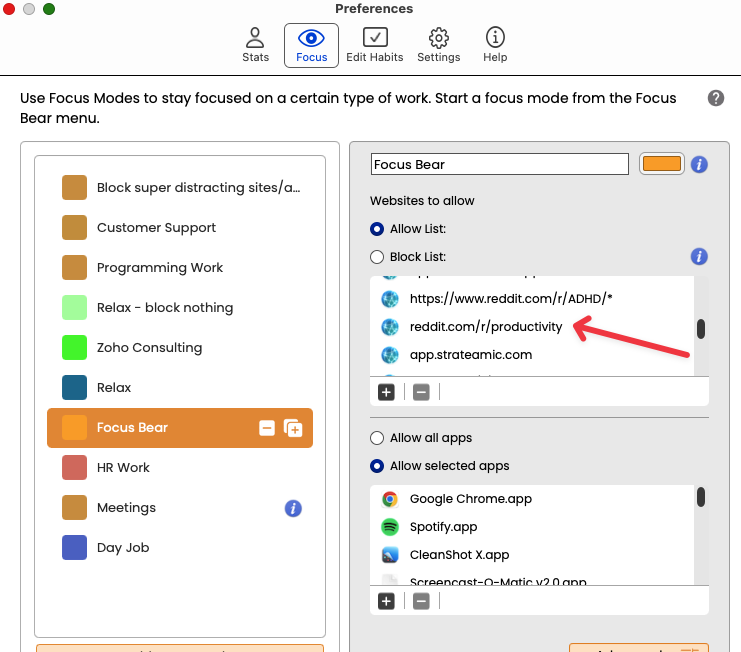
Task: Select the Day Job focus mode
Action: 180,547
